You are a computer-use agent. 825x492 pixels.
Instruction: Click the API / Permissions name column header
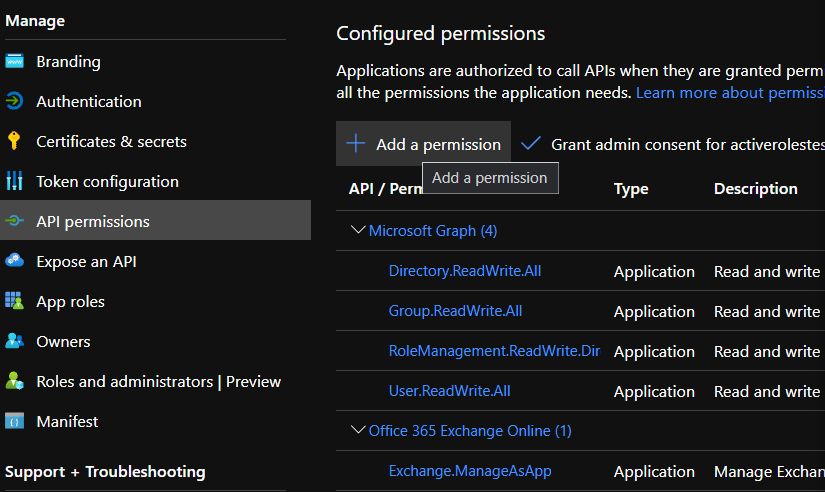click(x=385, y=188)
